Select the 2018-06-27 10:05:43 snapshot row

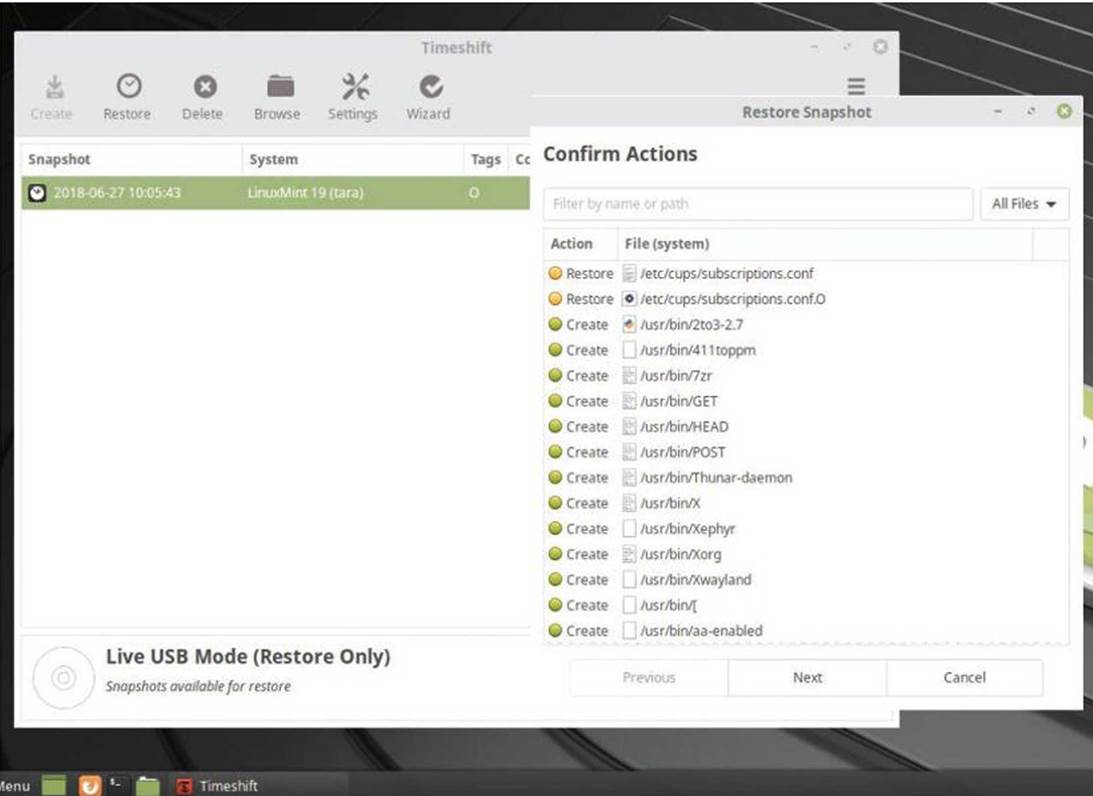coord(276,193)
